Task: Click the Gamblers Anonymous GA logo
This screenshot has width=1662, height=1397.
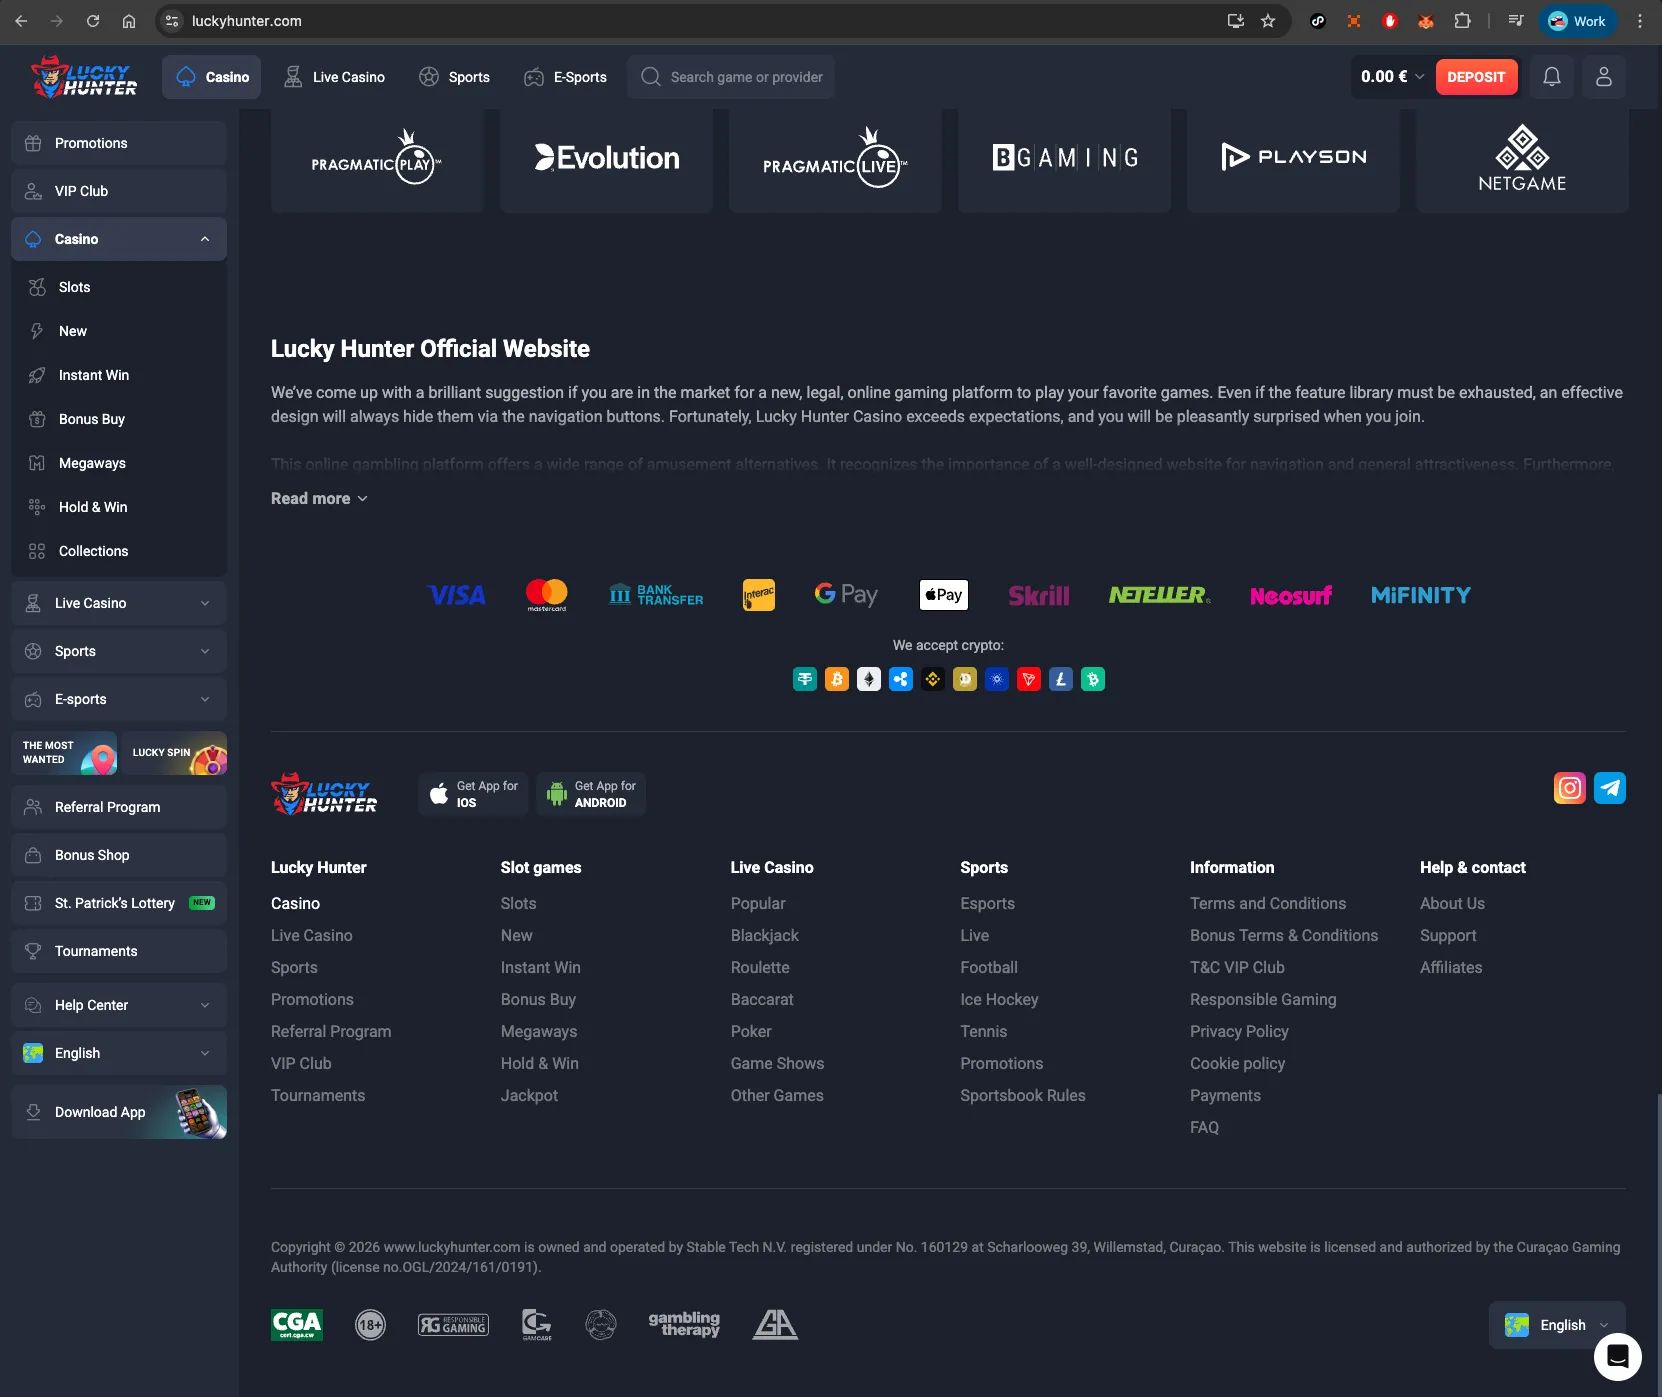Action: (775, 1324)
